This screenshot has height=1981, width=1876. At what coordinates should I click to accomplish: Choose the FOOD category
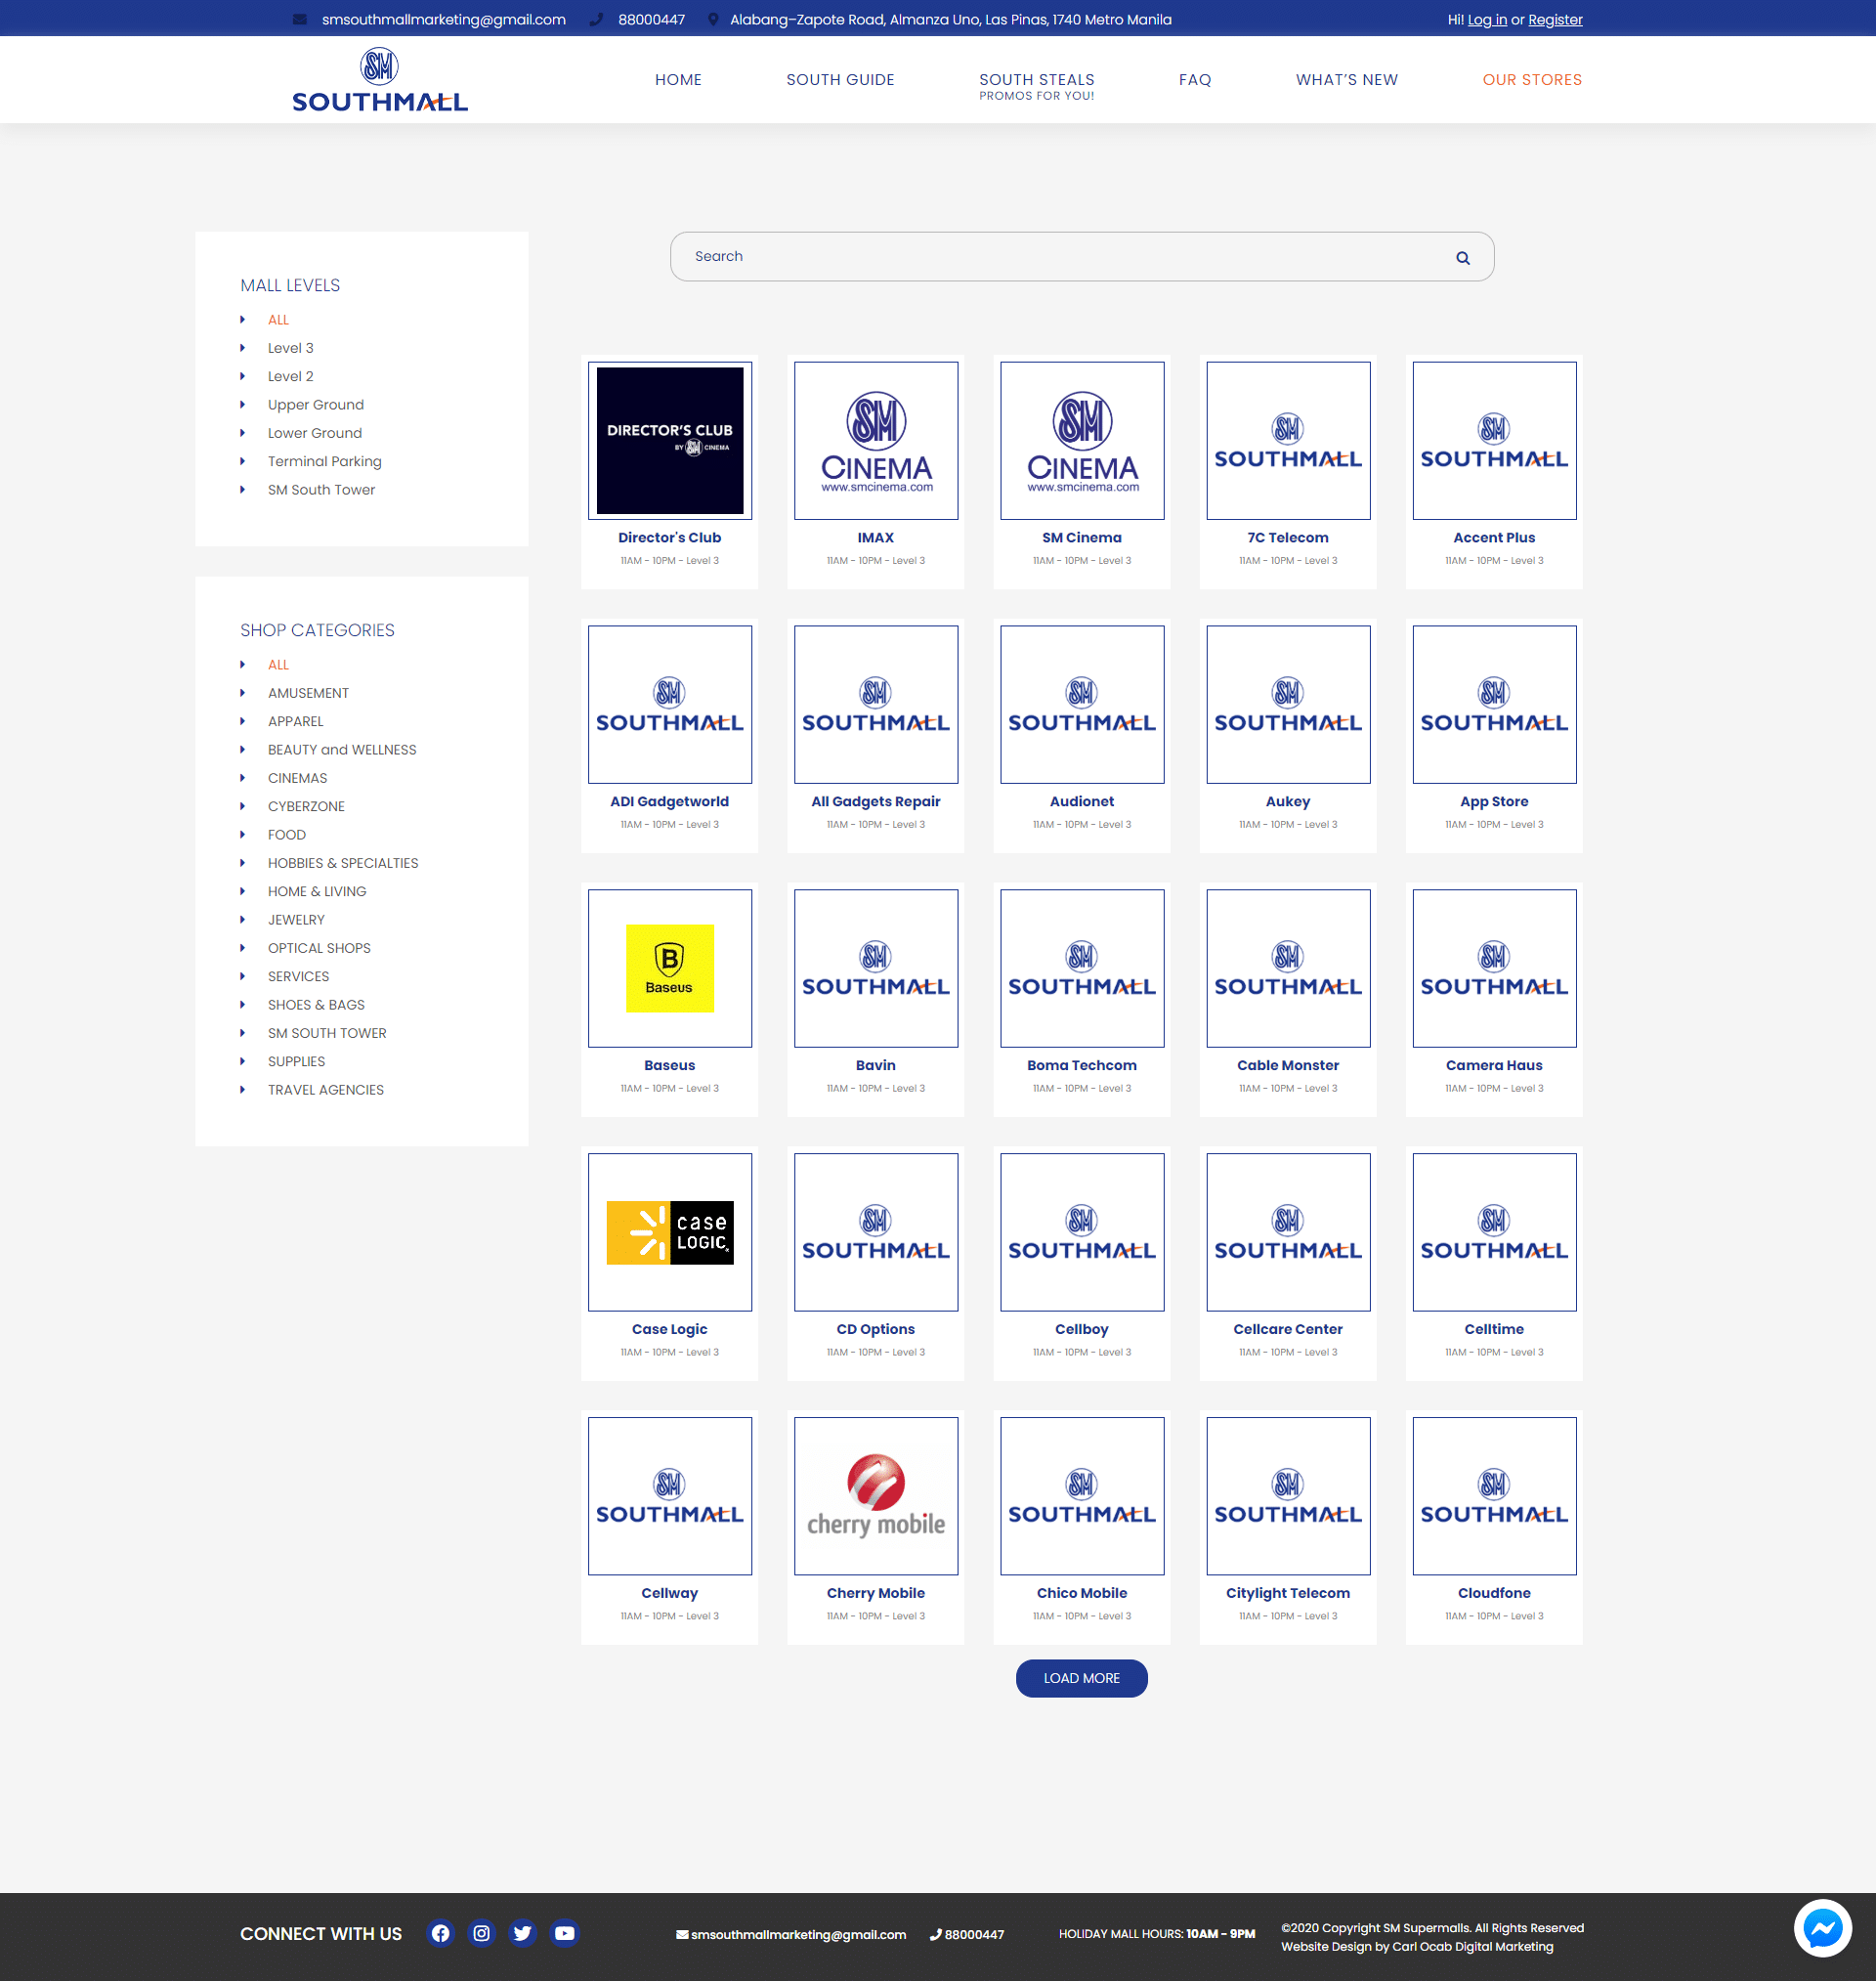[286, 835]
